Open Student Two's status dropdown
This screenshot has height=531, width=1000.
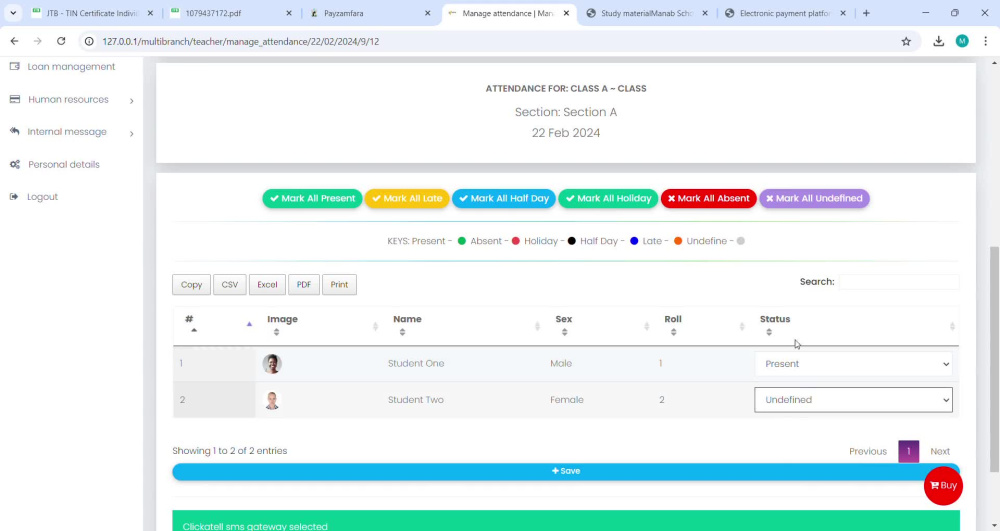tap(853, 400)
